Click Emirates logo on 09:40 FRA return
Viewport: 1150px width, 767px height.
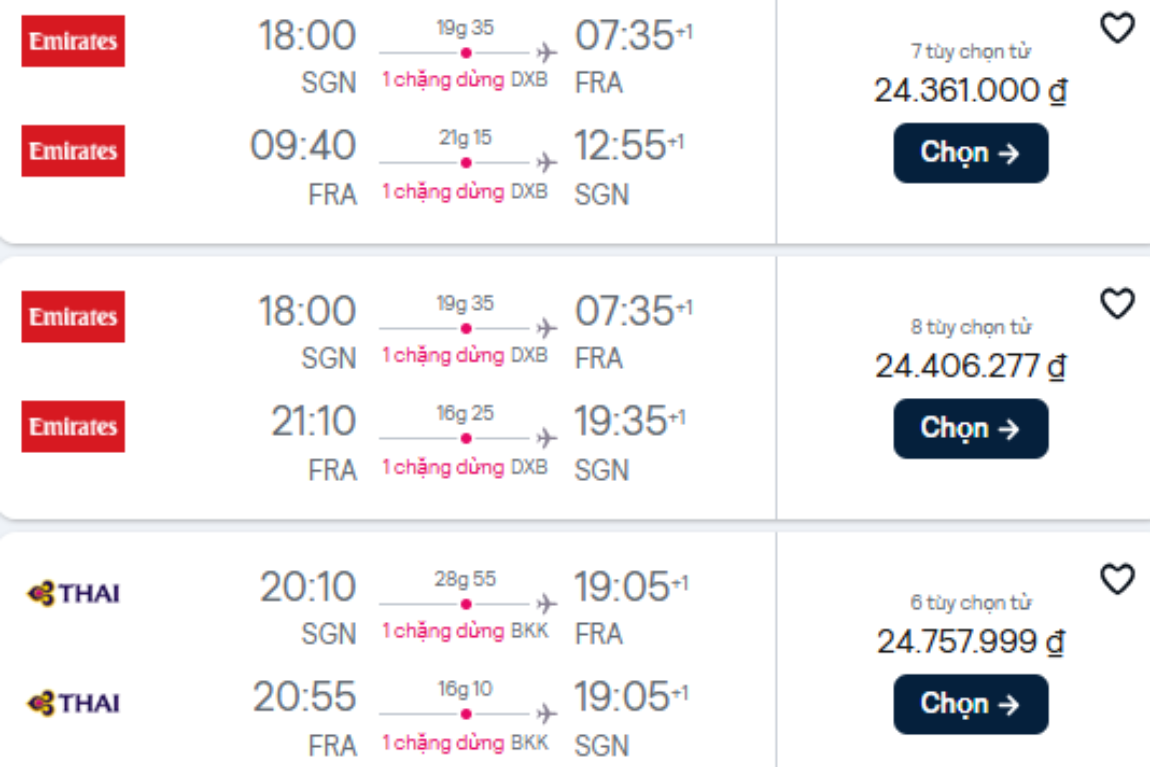pyautogui.click(x=73, y=151)
